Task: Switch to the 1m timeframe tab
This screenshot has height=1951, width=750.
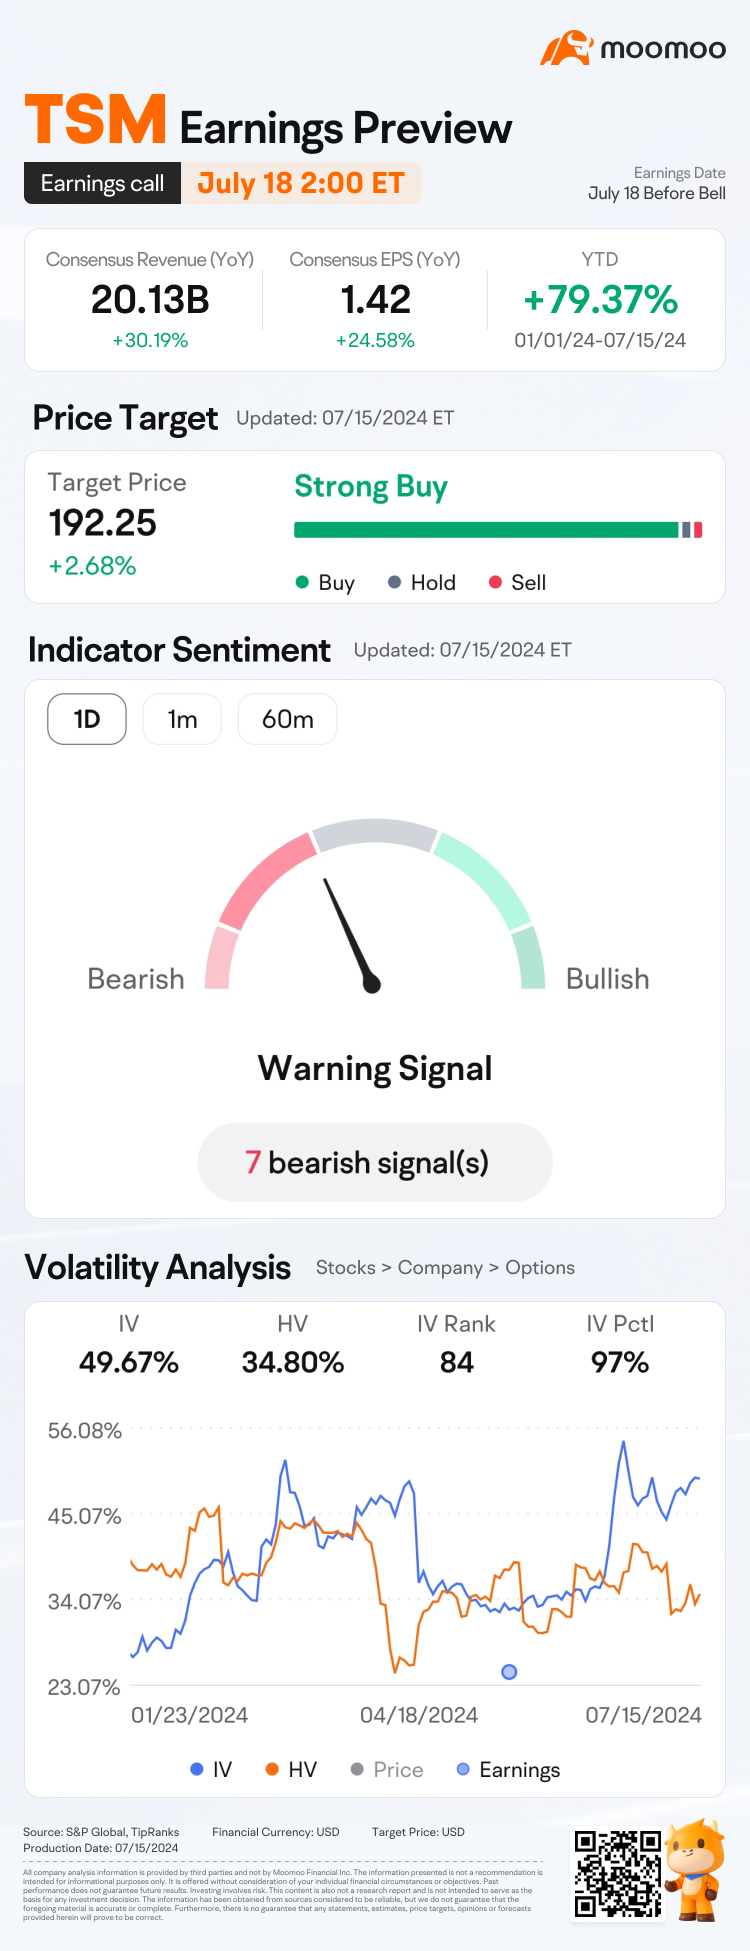Action: point(182,719)
